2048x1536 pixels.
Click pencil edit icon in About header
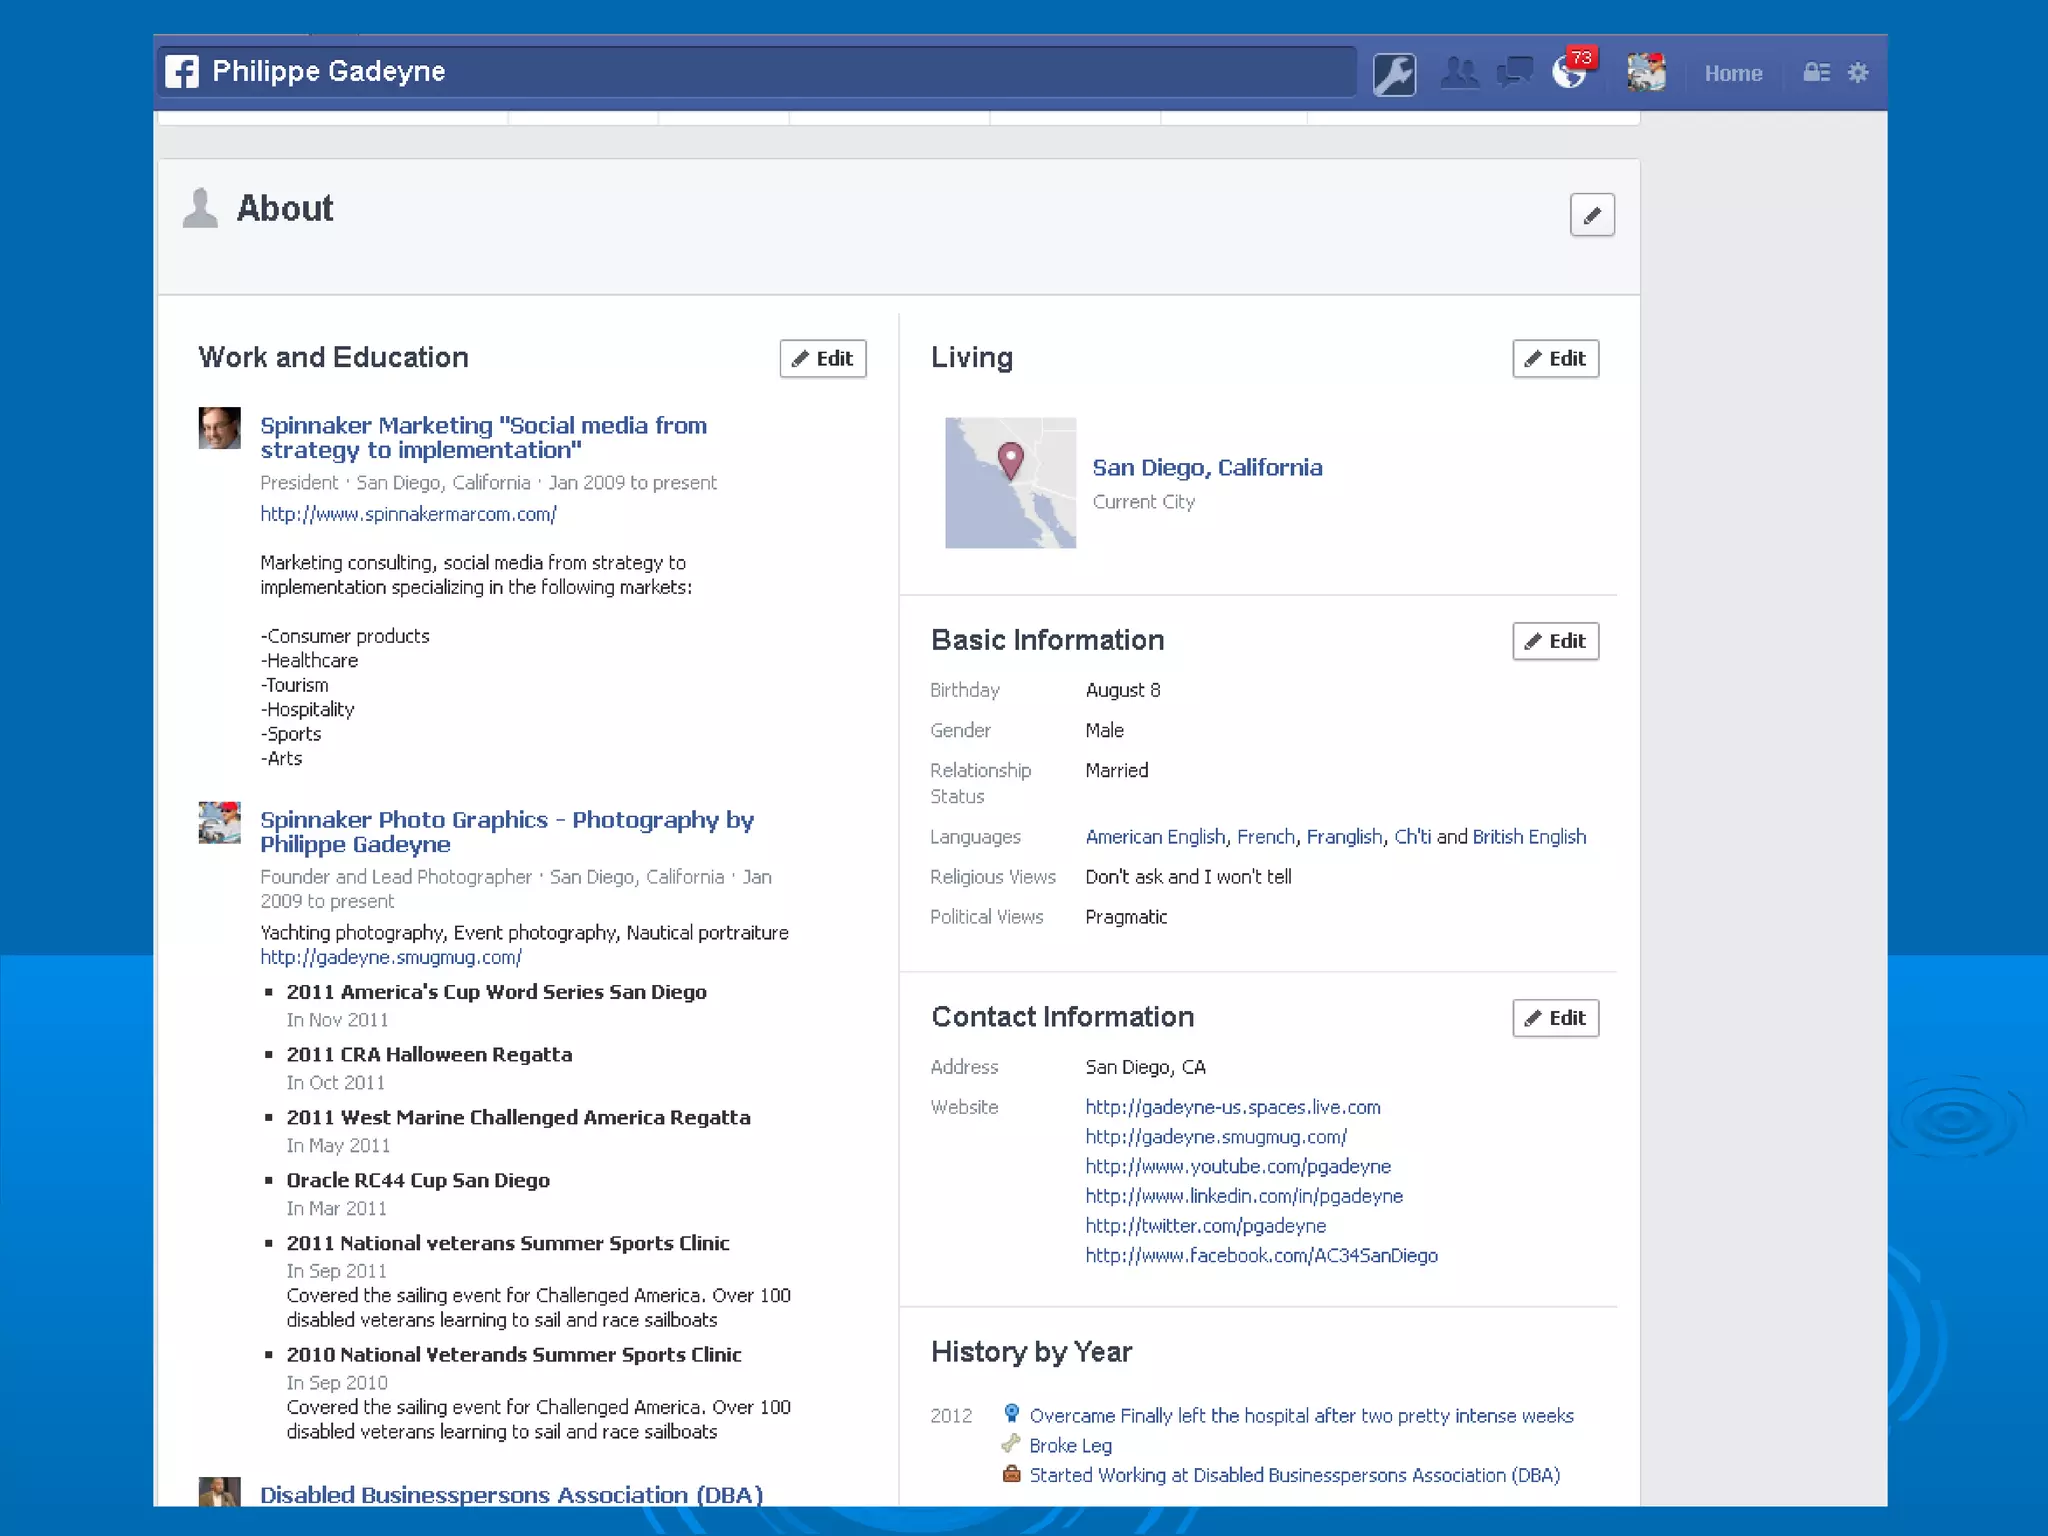(x=1592, y=215)
